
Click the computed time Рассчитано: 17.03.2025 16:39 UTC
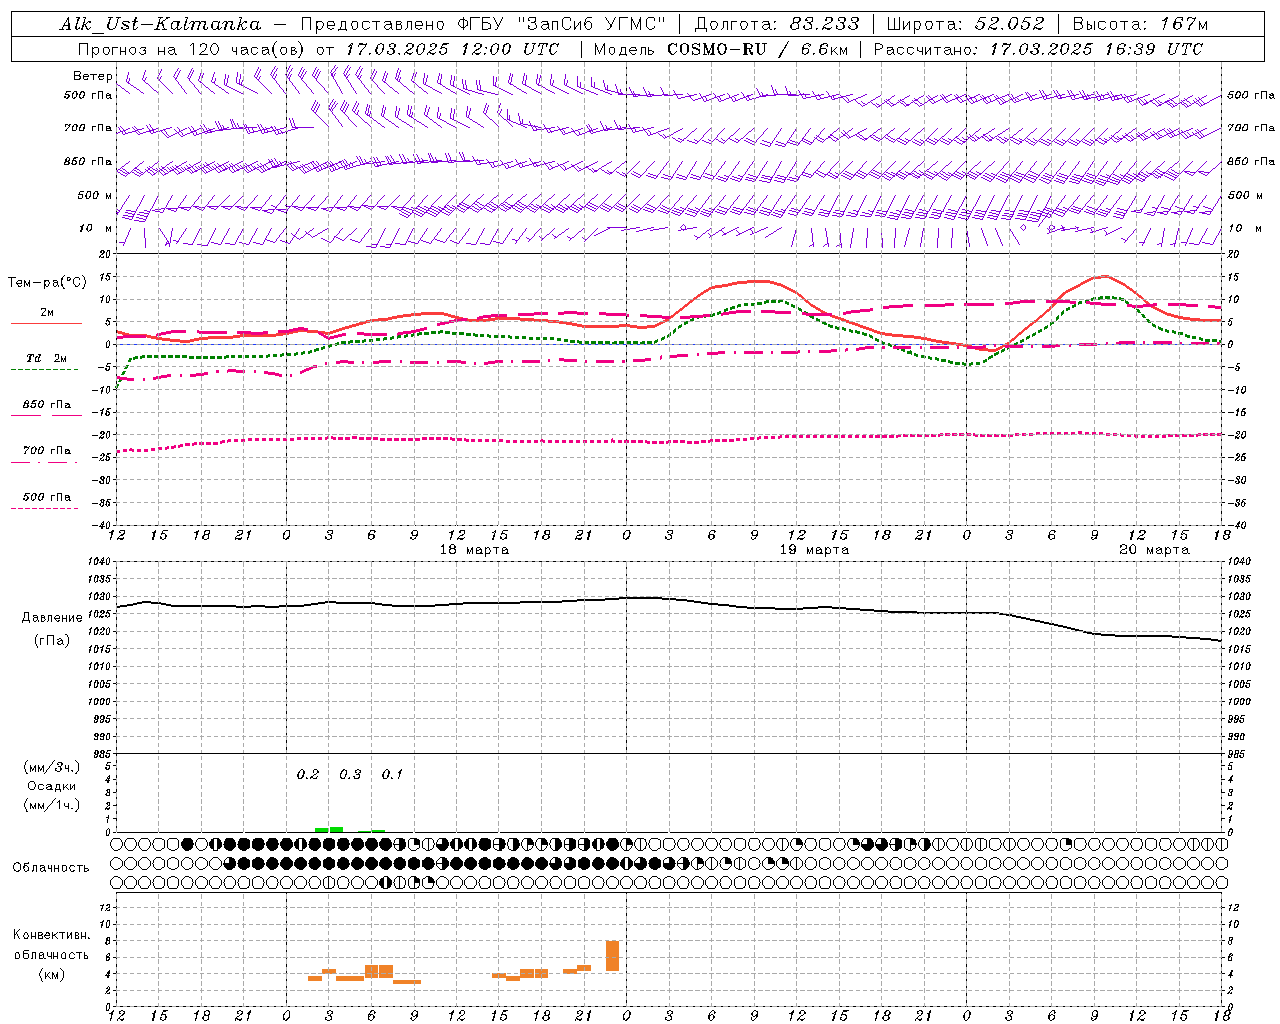[1038, 49]
